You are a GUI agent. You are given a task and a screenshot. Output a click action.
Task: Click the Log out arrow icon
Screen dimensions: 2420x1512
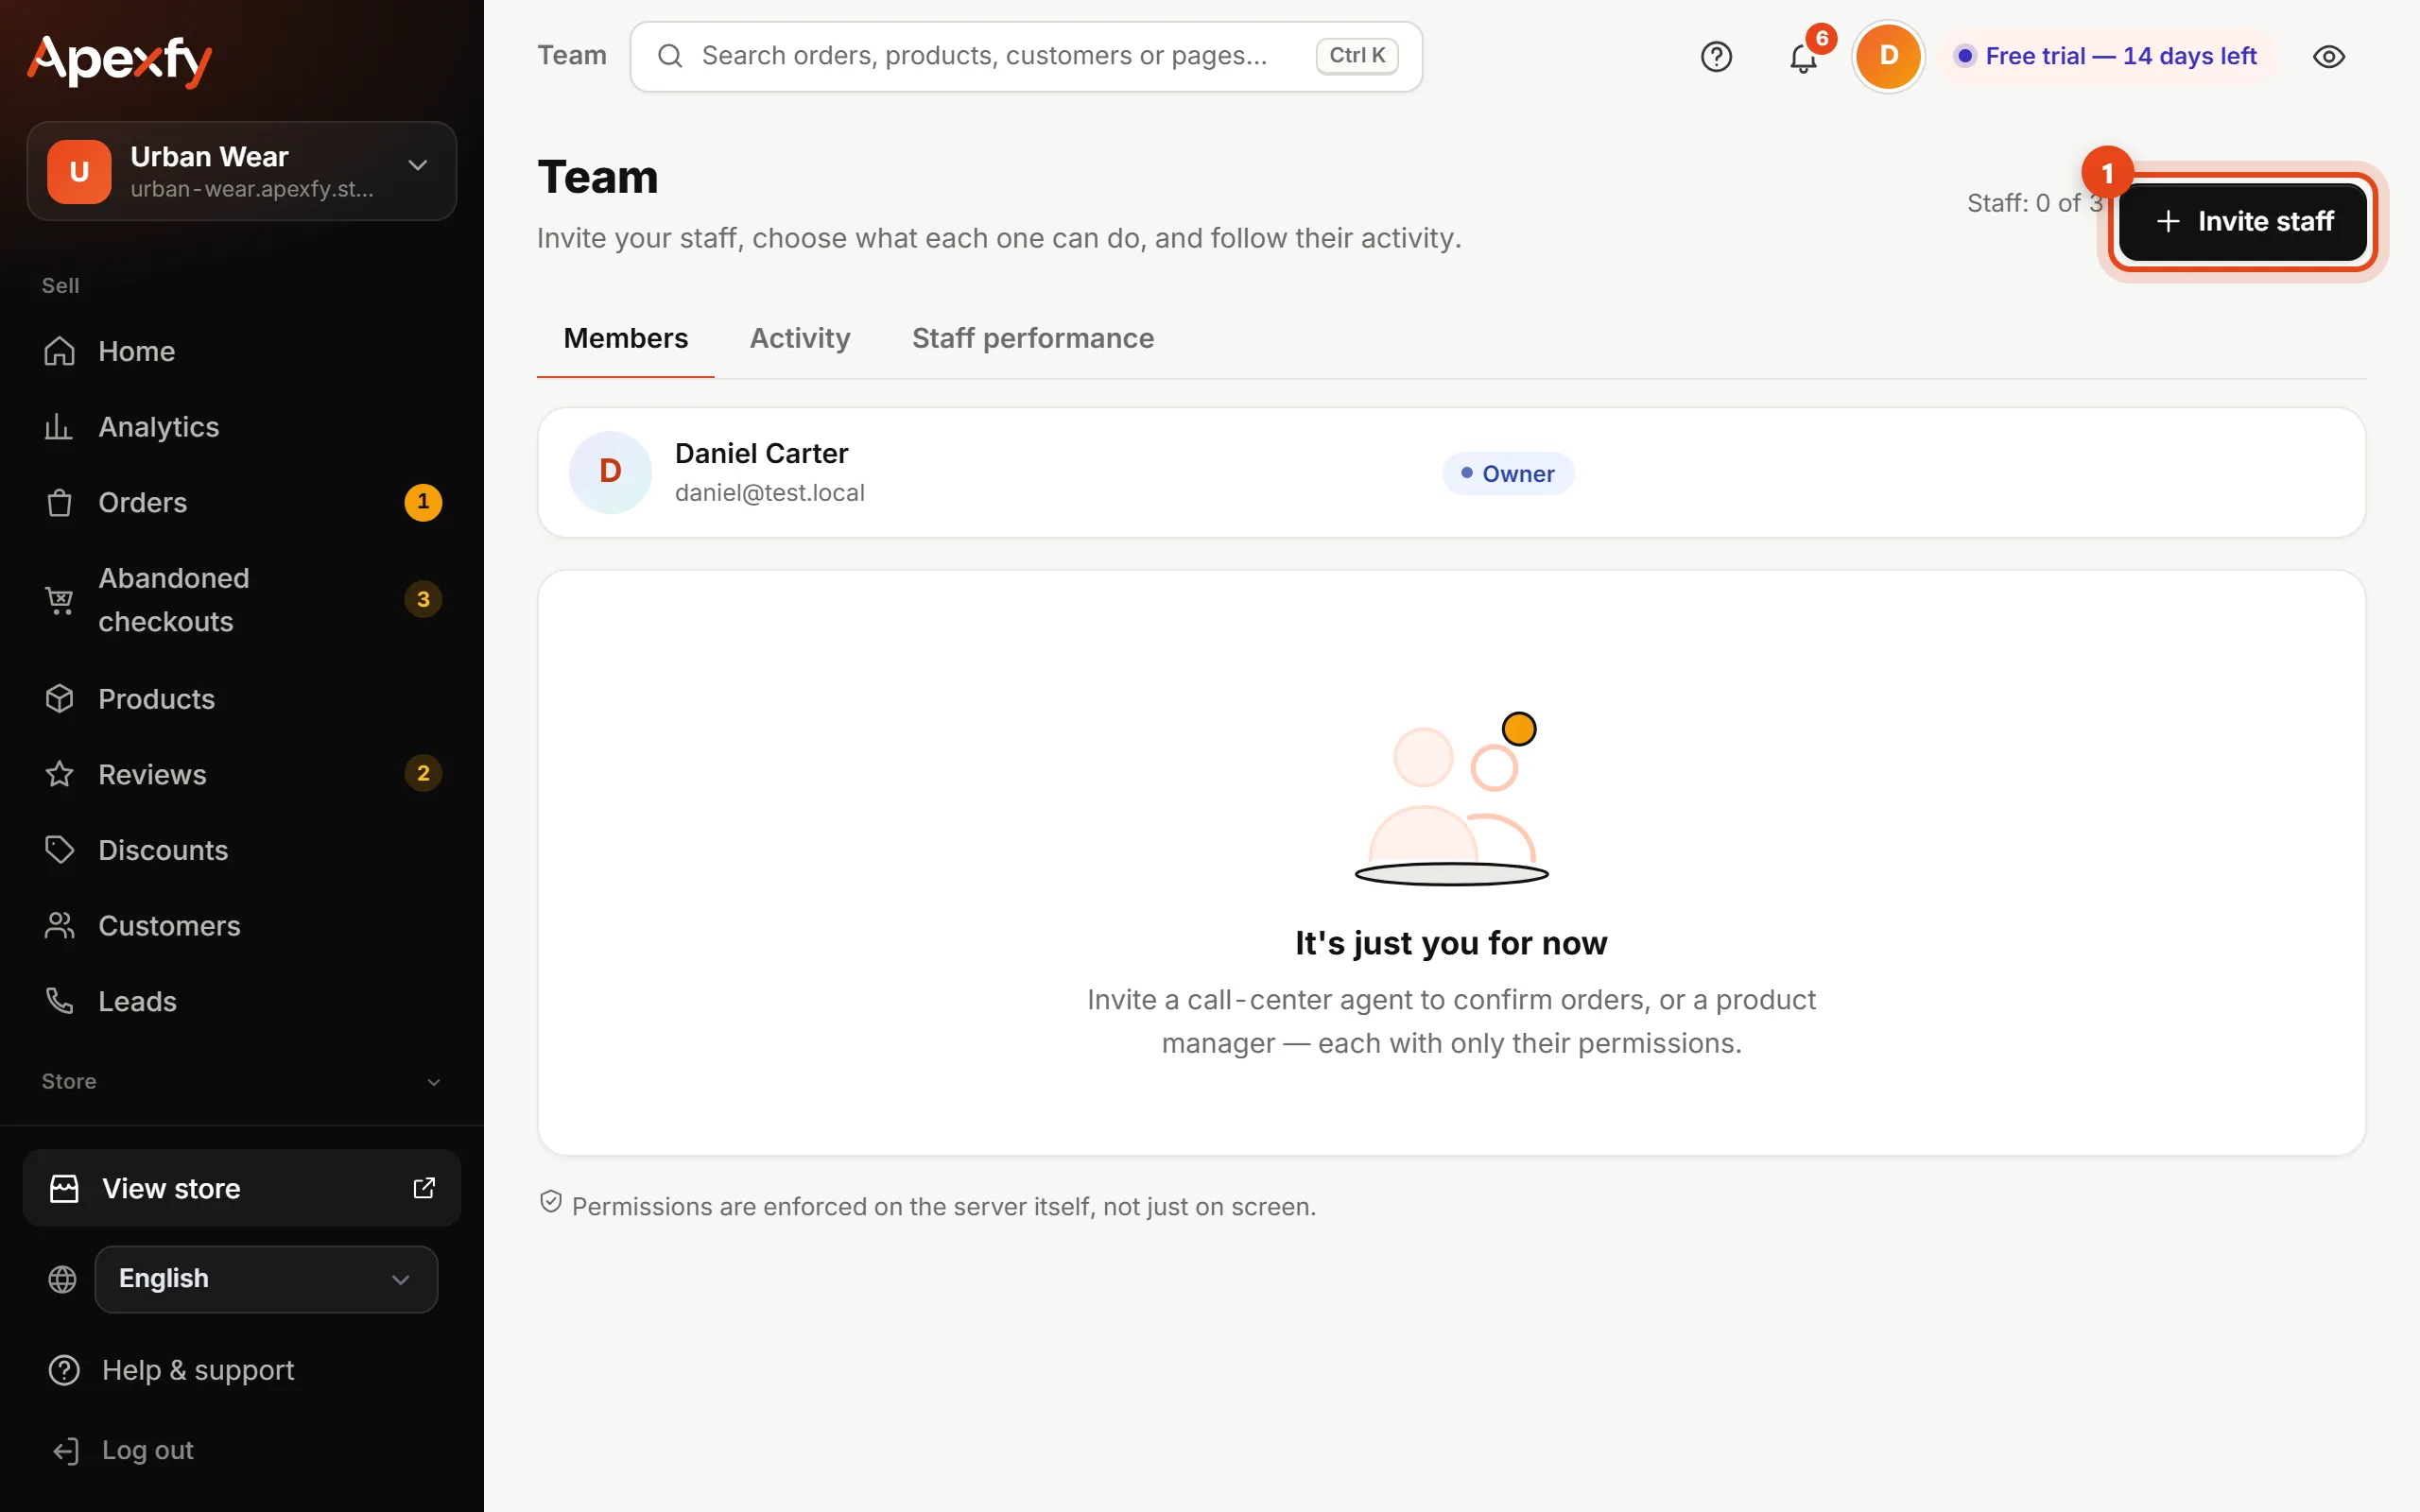point(65,1451)
